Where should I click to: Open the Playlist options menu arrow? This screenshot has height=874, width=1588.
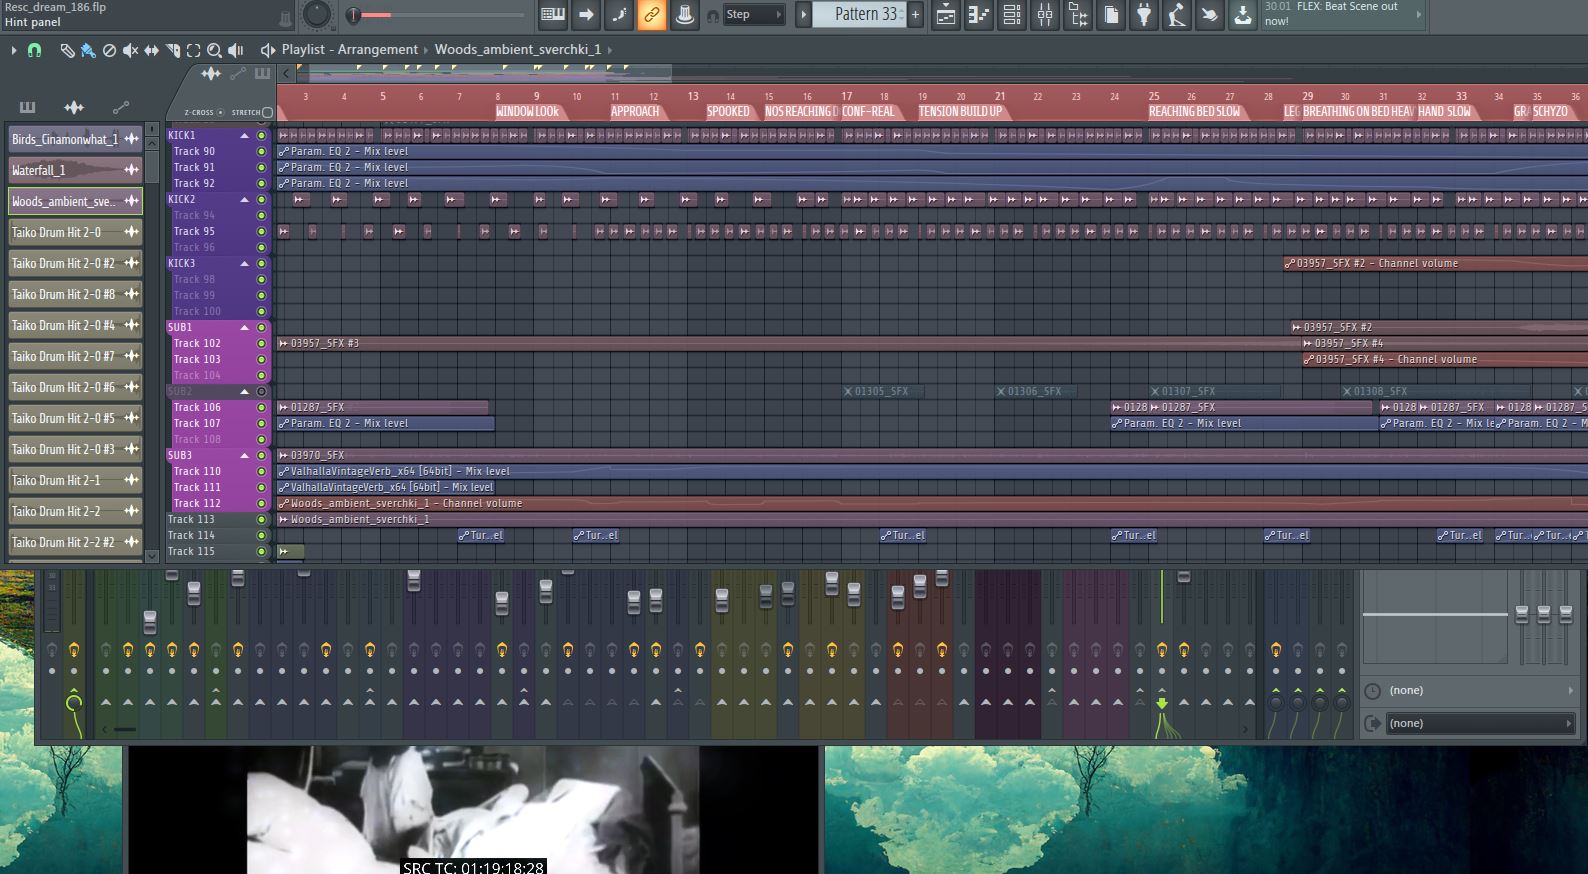[x=14, y=50]
